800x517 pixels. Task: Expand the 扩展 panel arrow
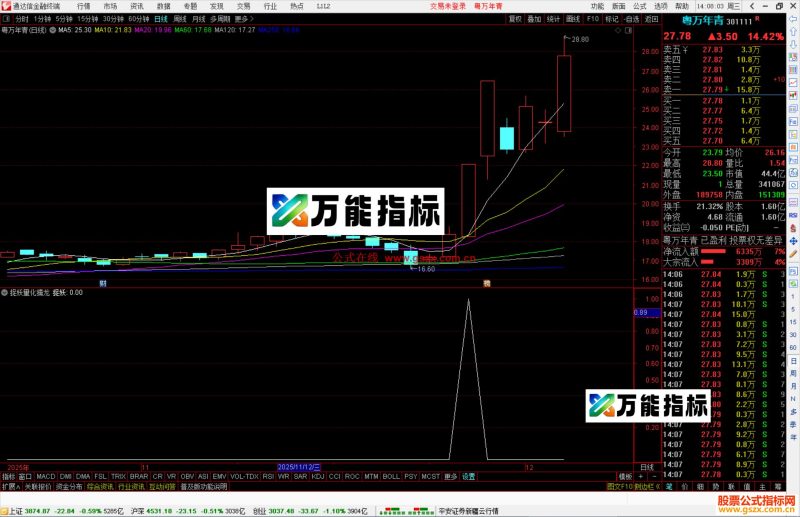click(x=11, y=486)
